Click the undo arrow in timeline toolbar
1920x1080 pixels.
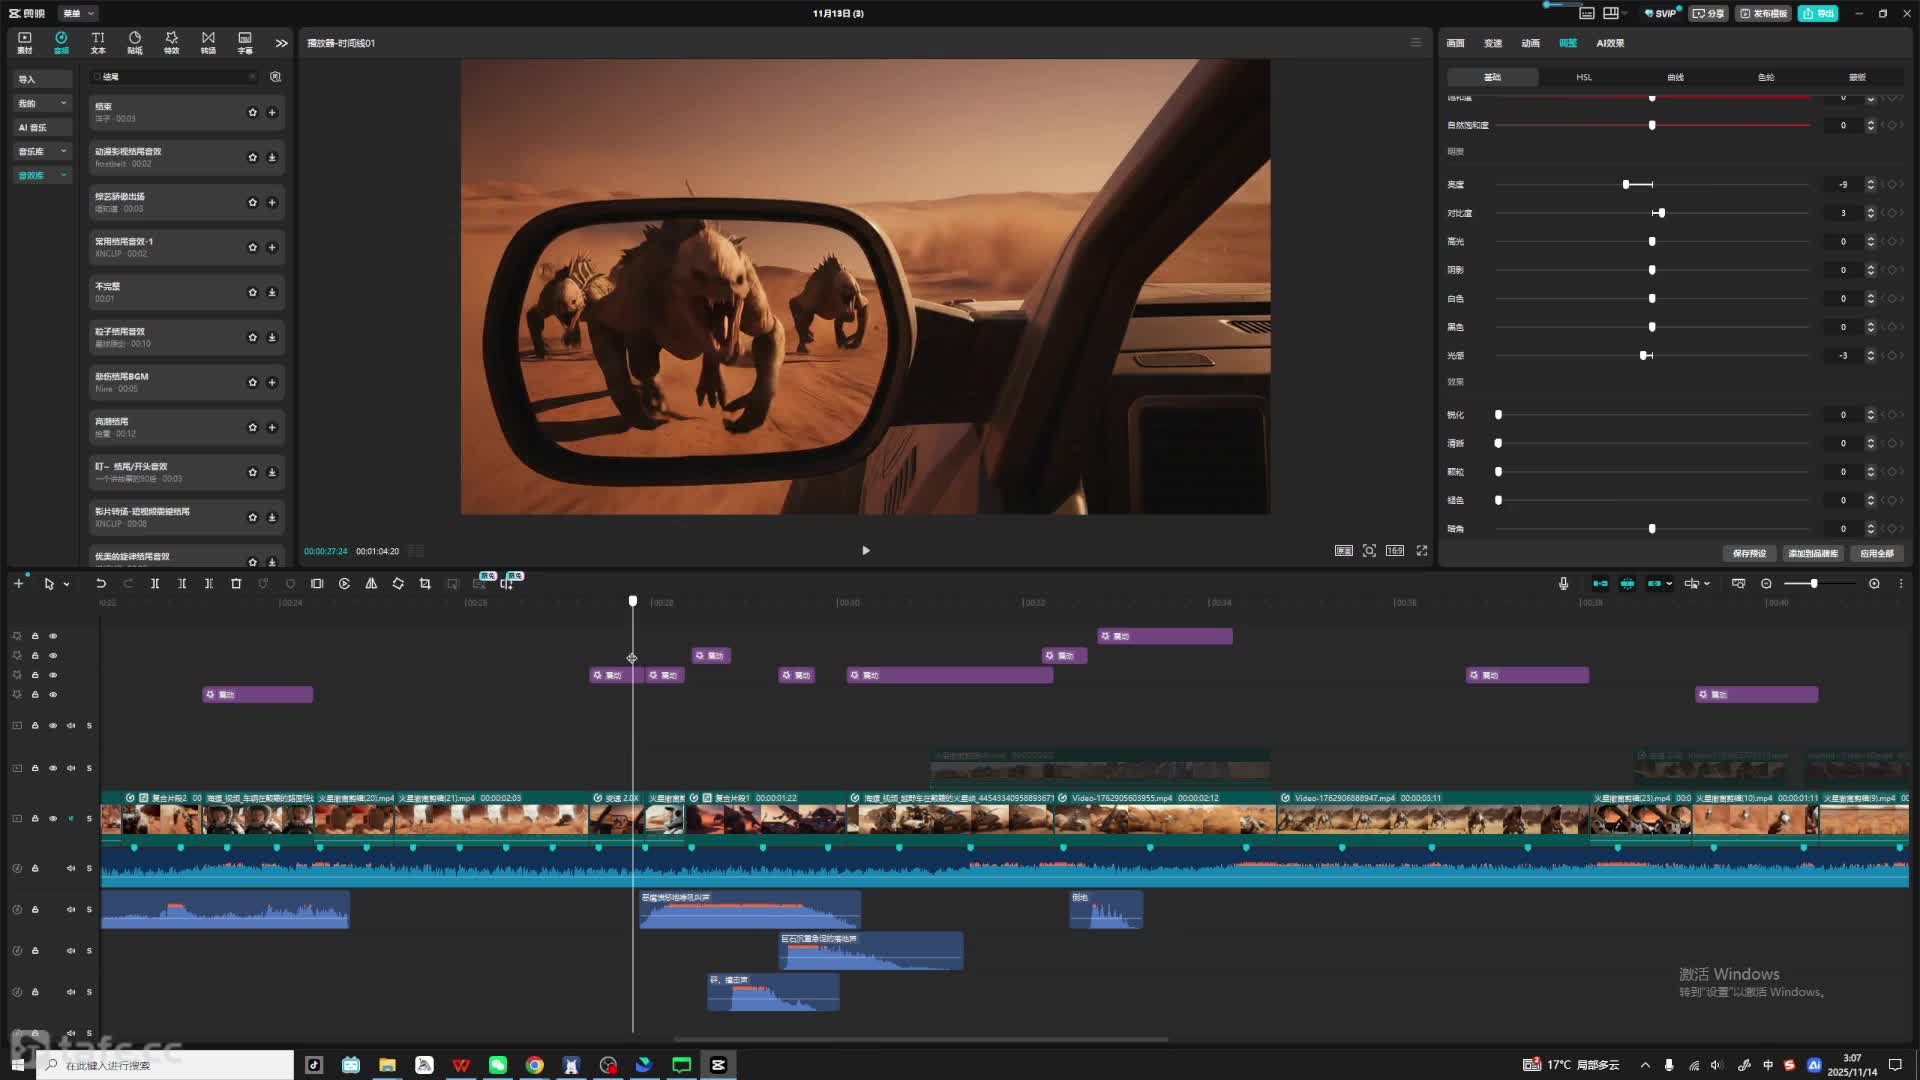click(x=101, y=584)
